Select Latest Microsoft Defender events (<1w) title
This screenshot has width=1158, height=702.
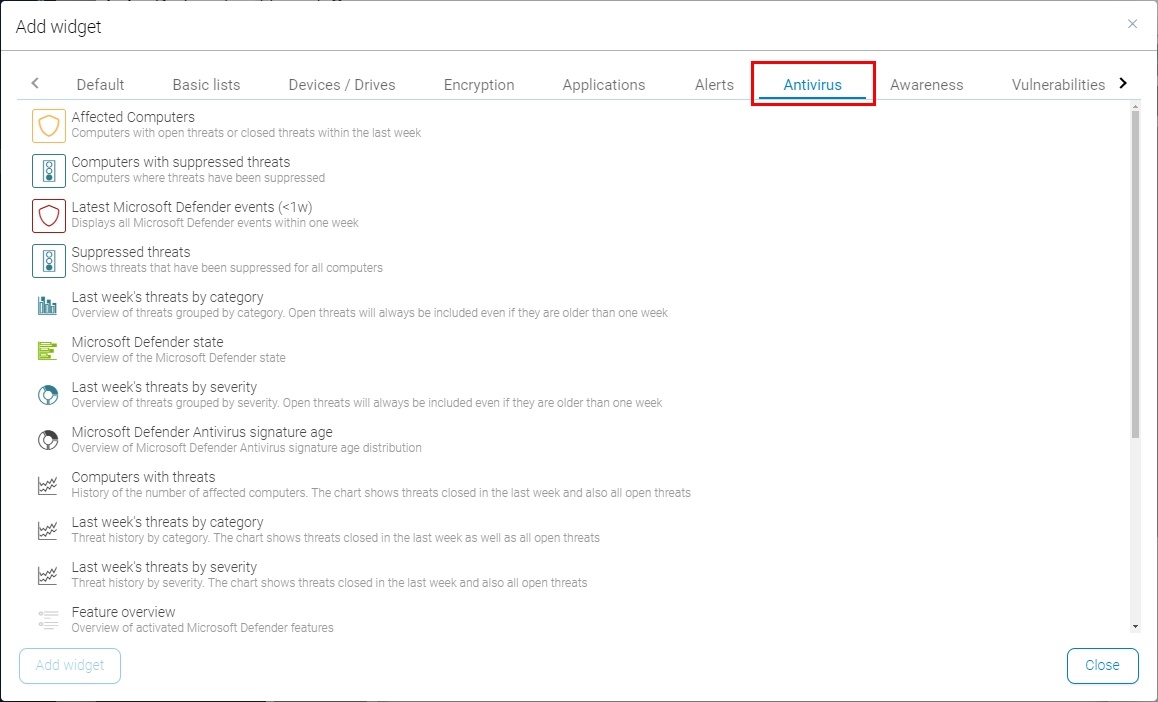192,207
